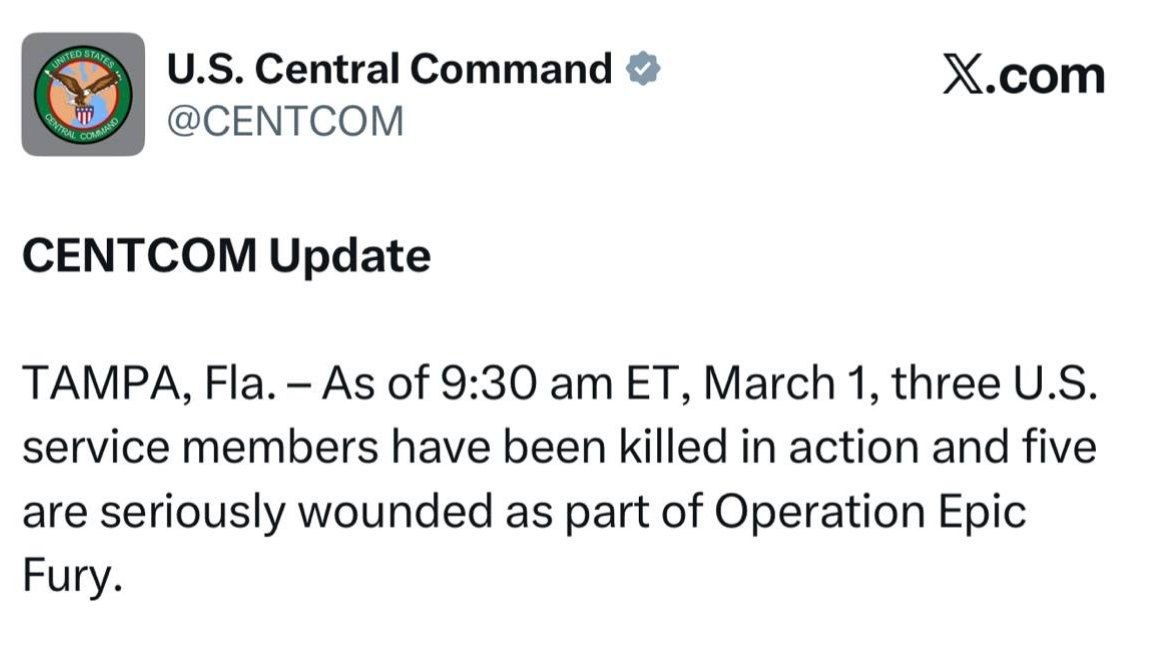The width and height of the screenshot is (1149, 671).
Task: Open the CENTCOM profile avatar
Action: tap(83, 94)
